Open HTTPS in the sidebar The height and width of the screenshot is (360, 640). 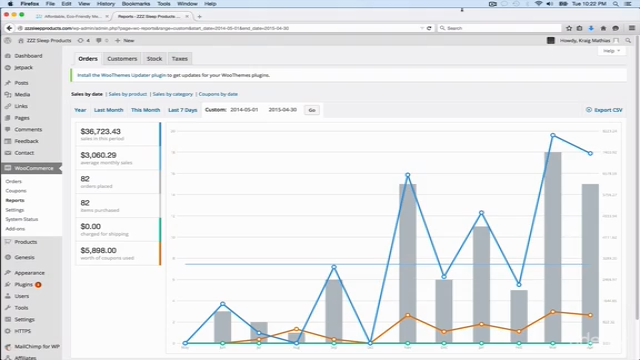pos(22,331)
